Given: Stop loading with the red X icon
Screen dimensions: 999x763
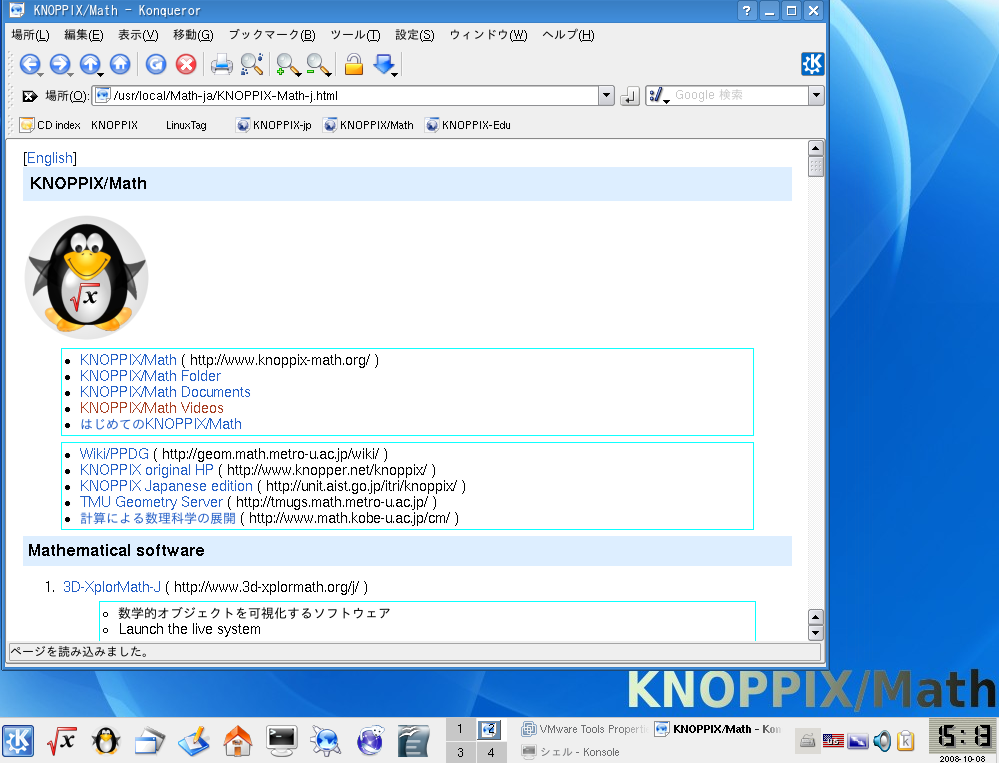Looking at the screenshot, I should [186, 64].
